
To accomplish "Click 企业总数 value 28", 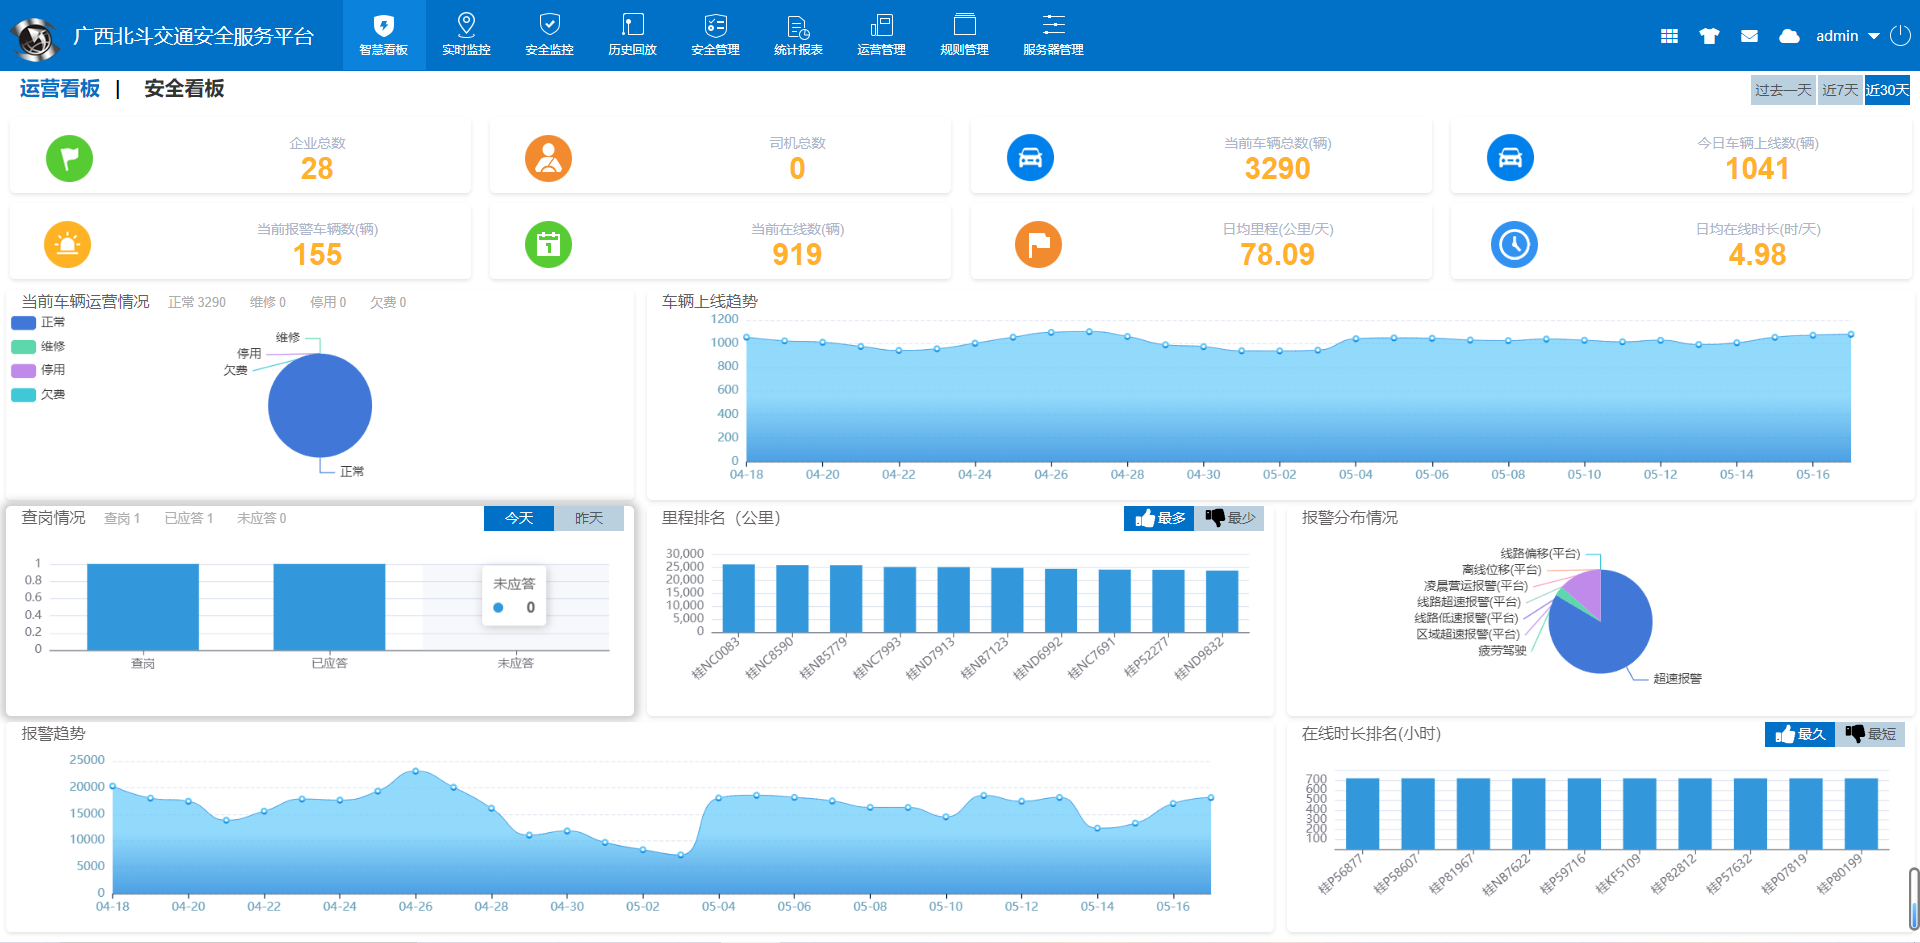I will point(317,169).
